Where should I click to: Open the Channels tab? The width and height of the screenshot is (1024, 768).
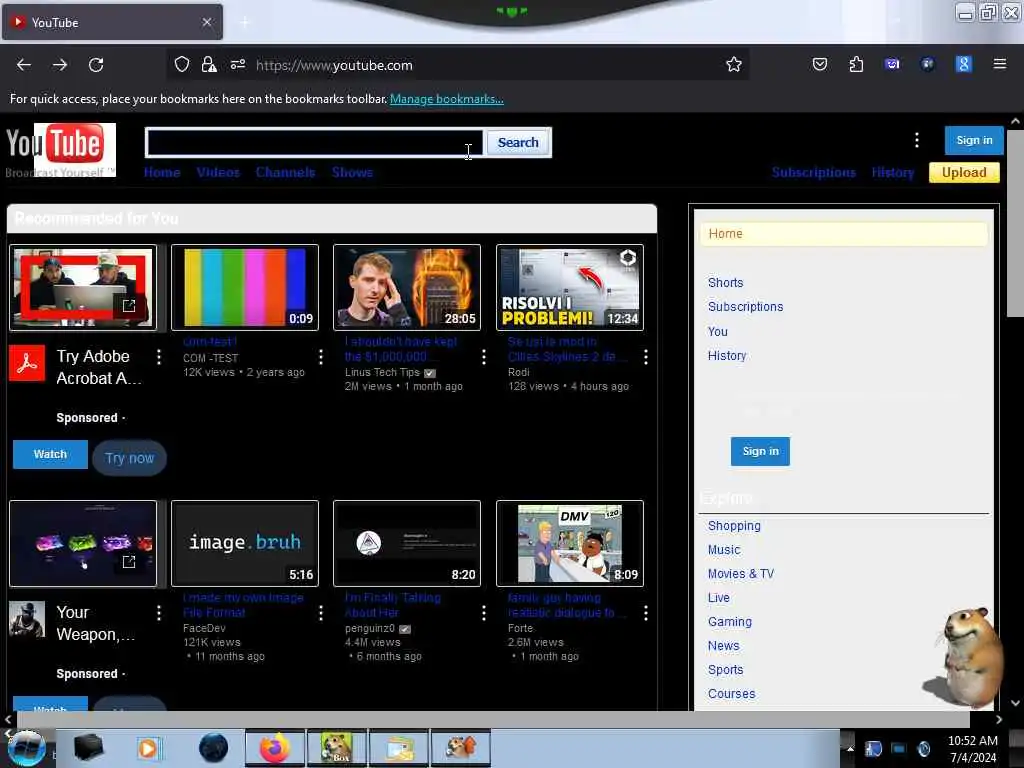point(285,172)
